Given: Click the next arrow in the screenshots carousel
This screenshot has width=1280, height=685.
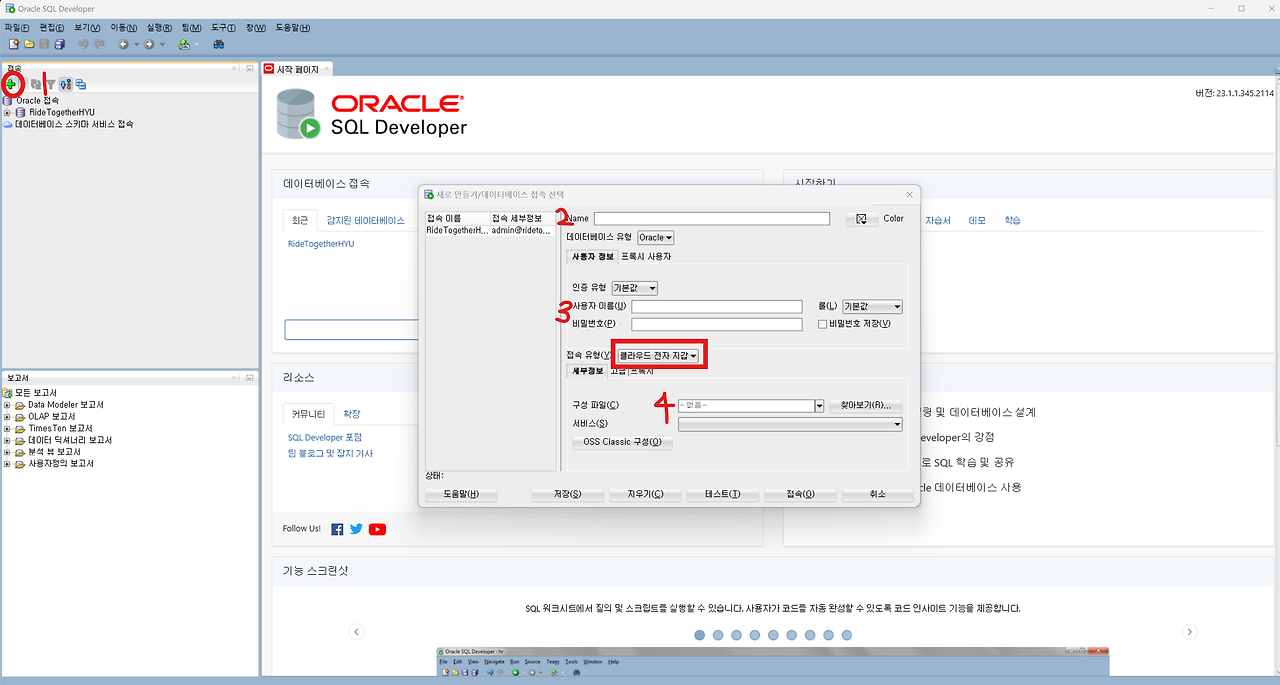Looking at the screenshot, I should (1189, 632).
